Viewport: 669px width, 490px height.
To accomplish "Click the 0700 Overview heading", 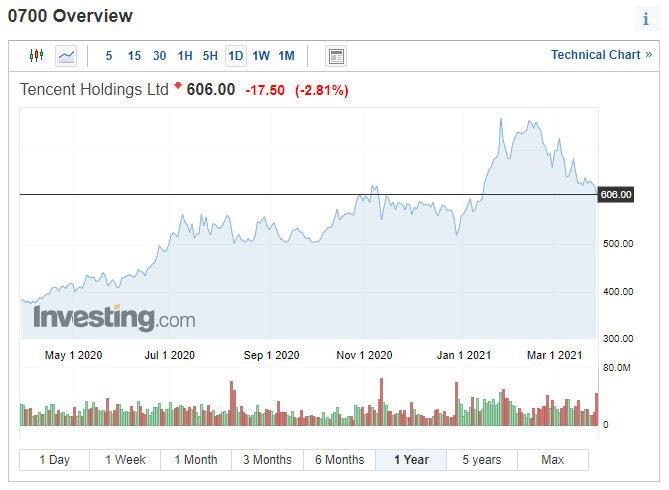I will coord(70,16).
